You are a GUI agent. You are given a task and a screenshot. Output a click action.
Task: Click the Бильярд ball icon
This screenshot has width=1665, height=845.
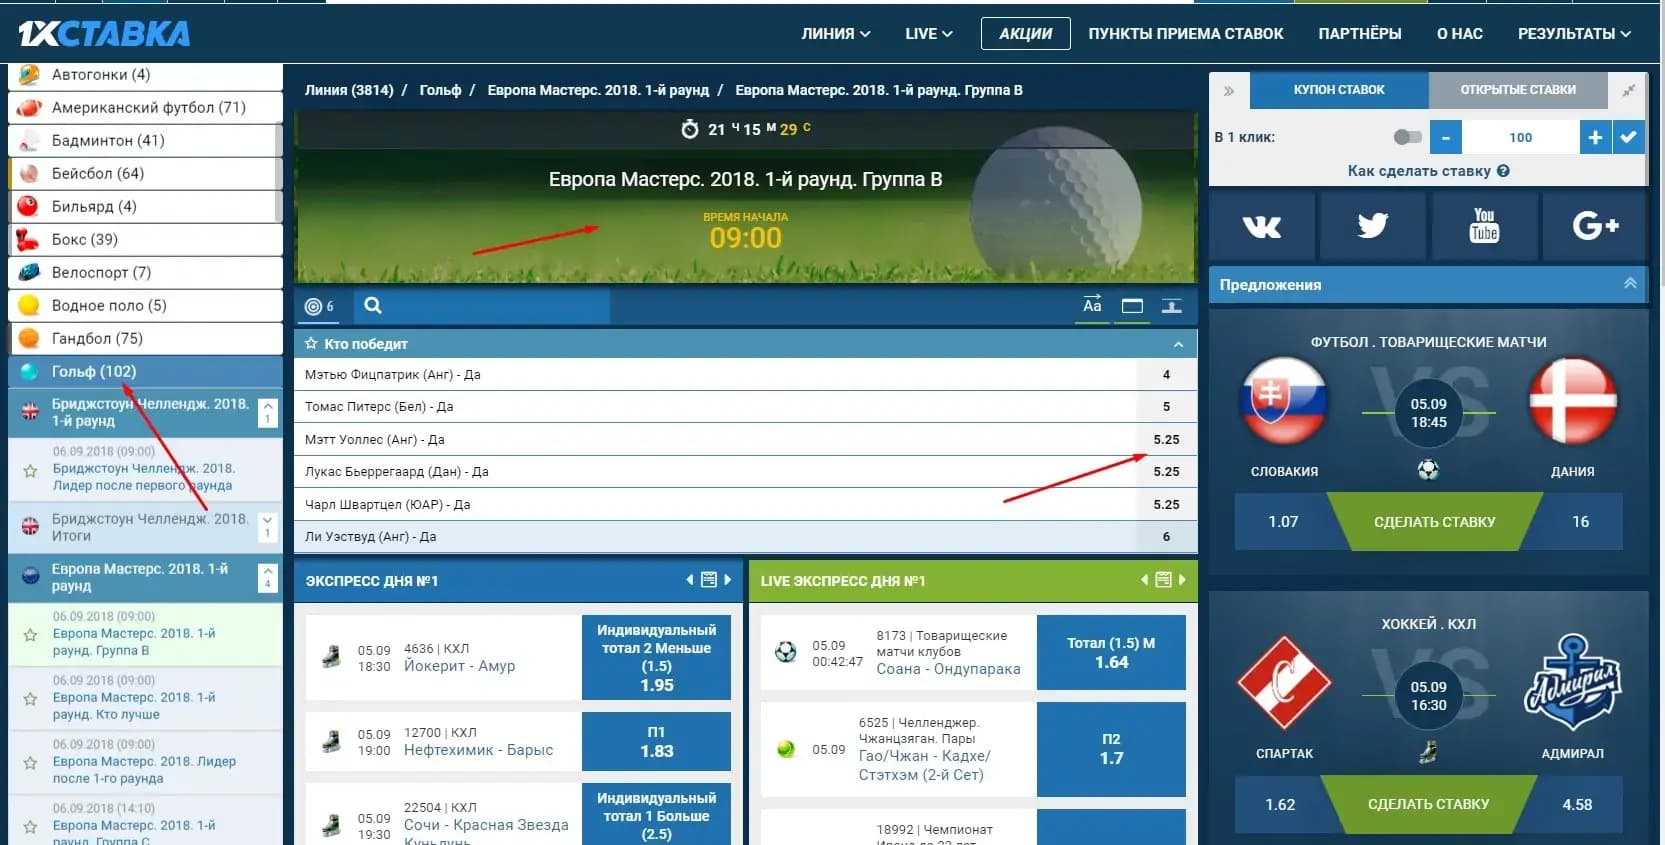coord(29,207)
